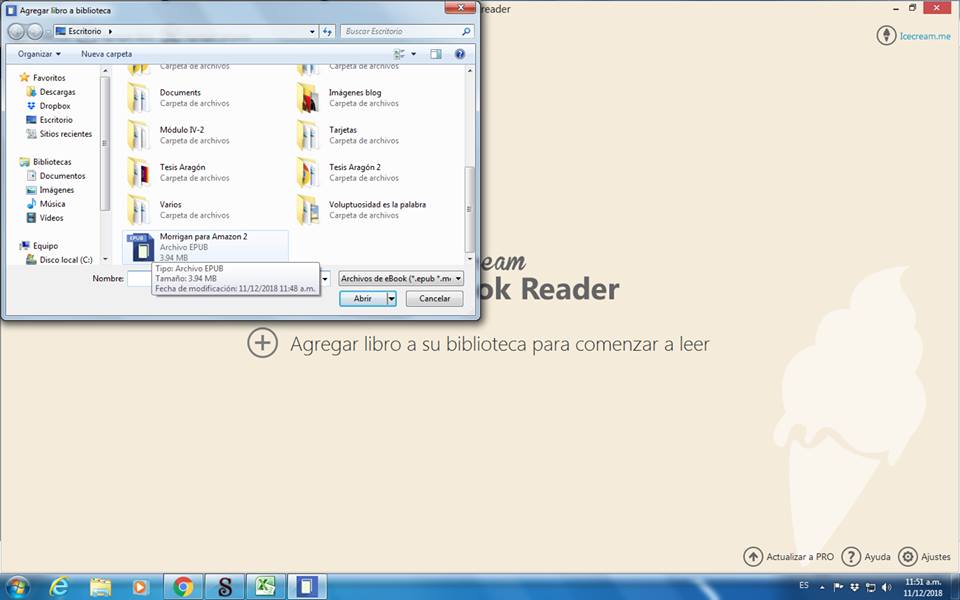Click the plus icon to add book

pyautogui.click(x=262, y=343)
